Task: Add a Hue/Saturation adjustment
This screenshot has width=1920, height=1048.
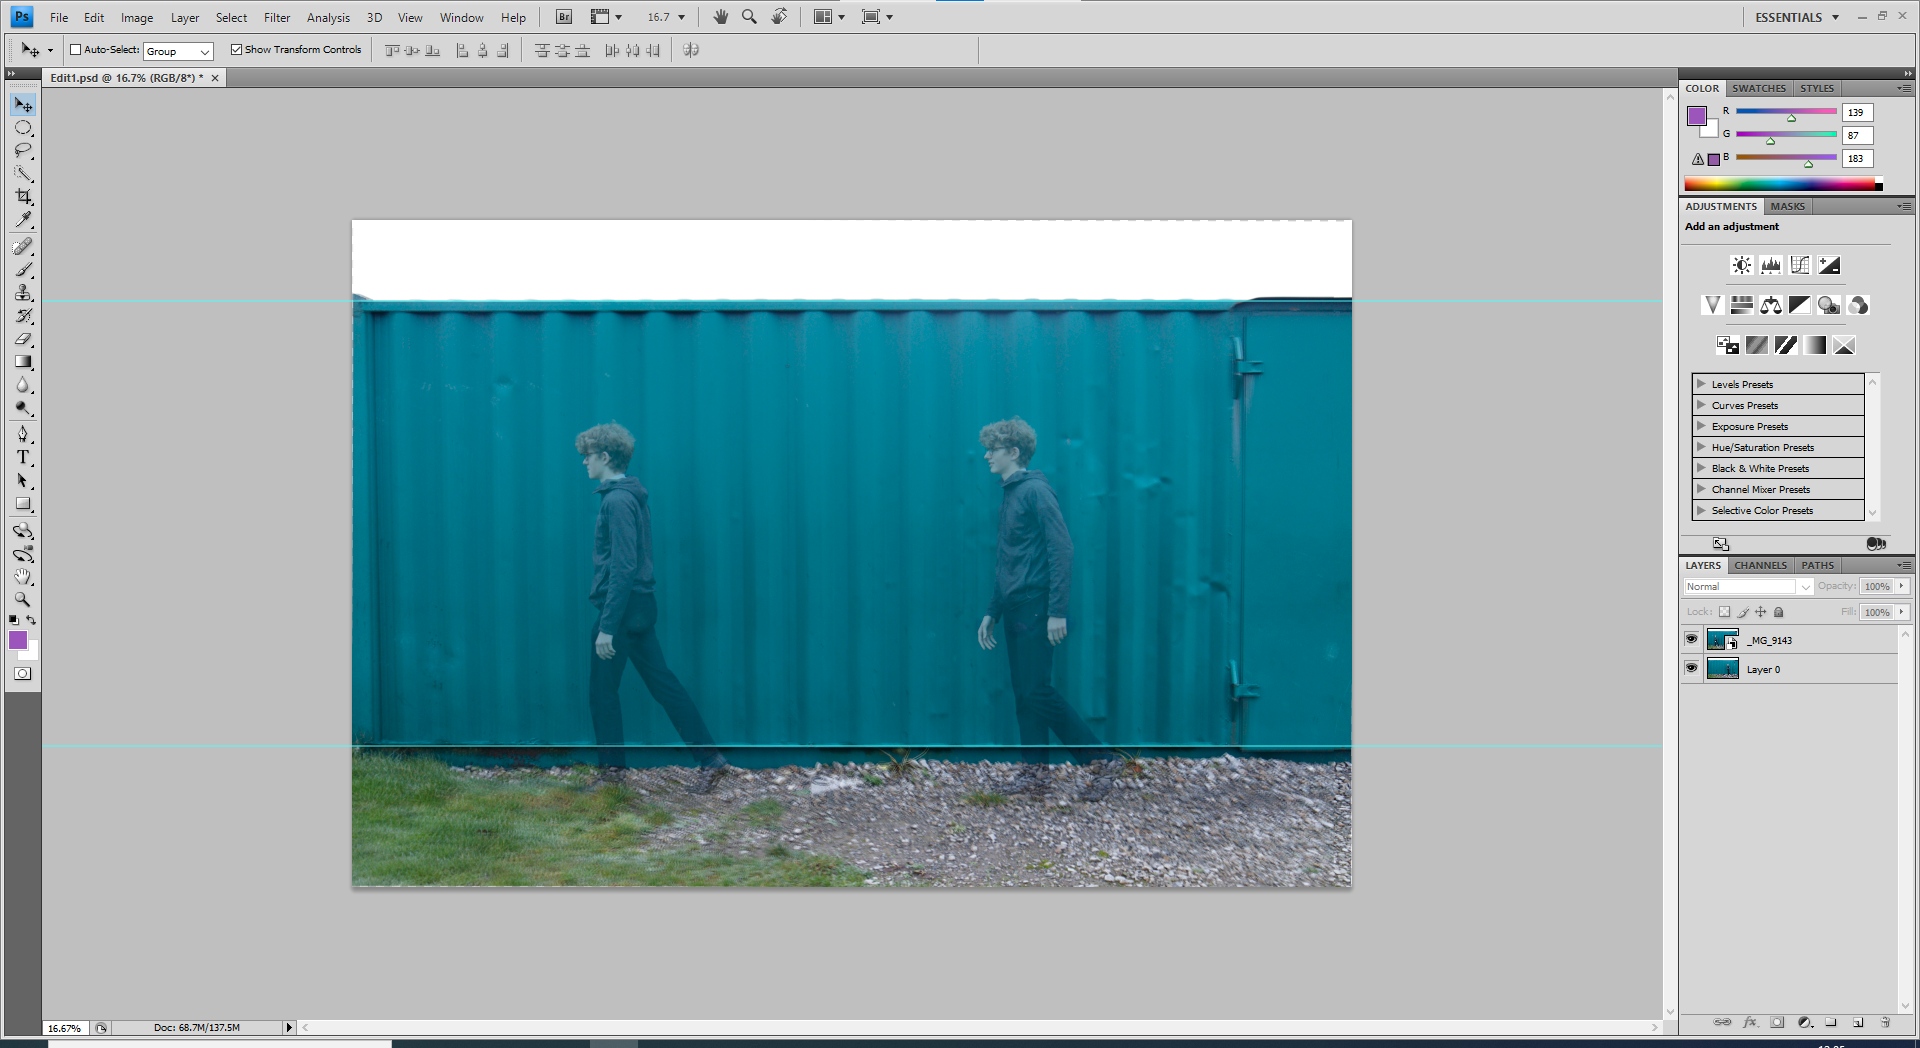Action: click(1742, 305)
